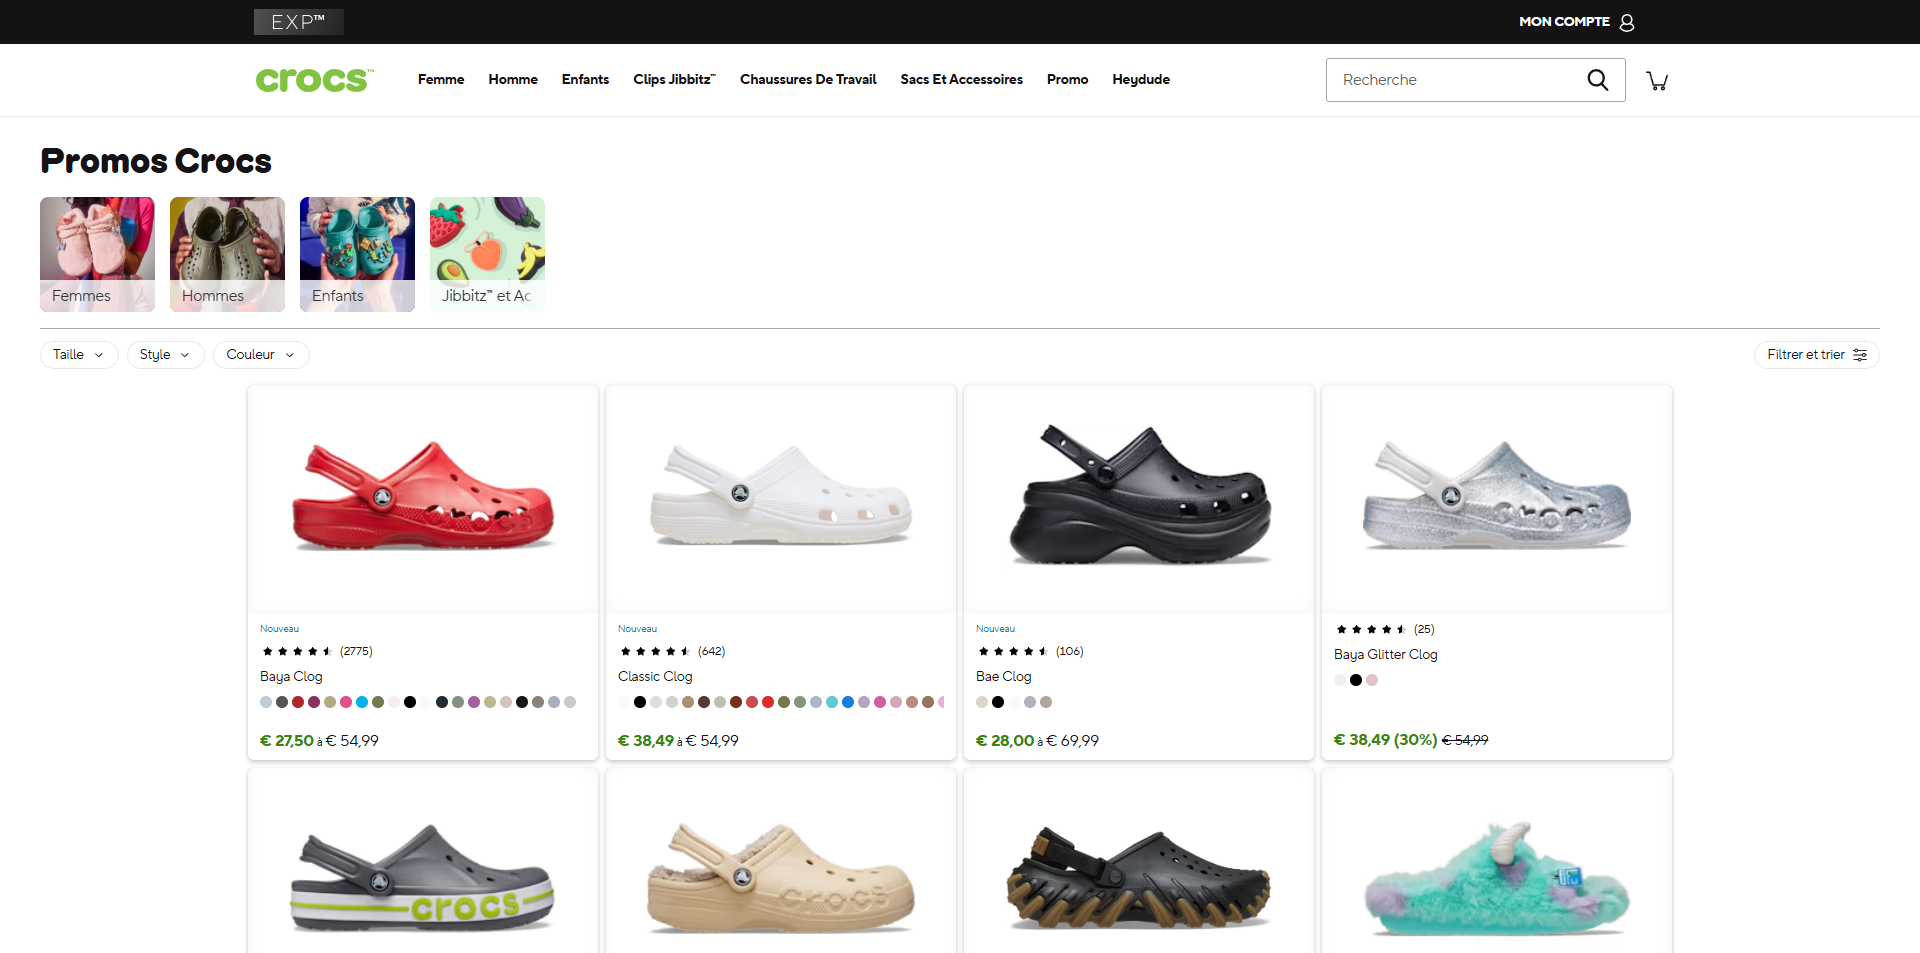
Task: Click Classic Clog rating count (642)
Action: 711,651
